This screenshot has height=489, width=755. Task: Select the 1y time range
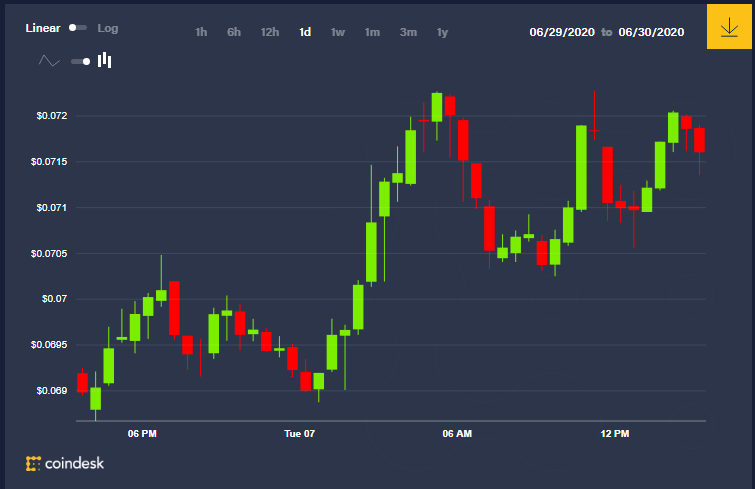coord(442,32)
